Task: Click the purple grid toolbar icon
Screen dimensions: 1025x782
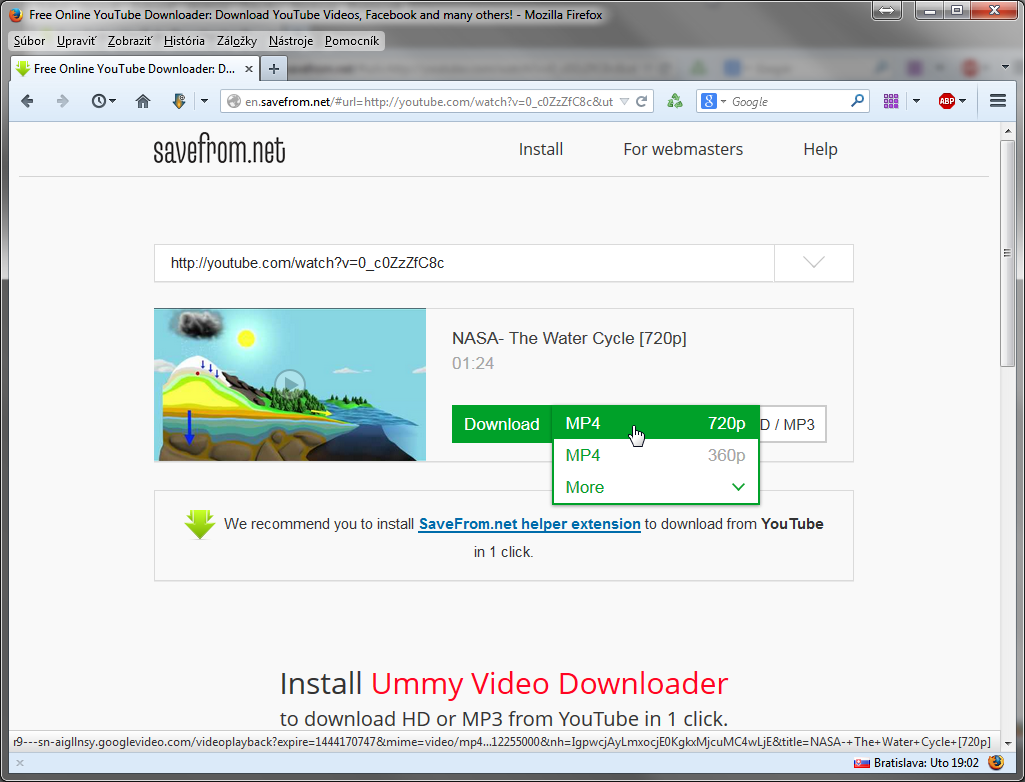Action: point(891,101)
